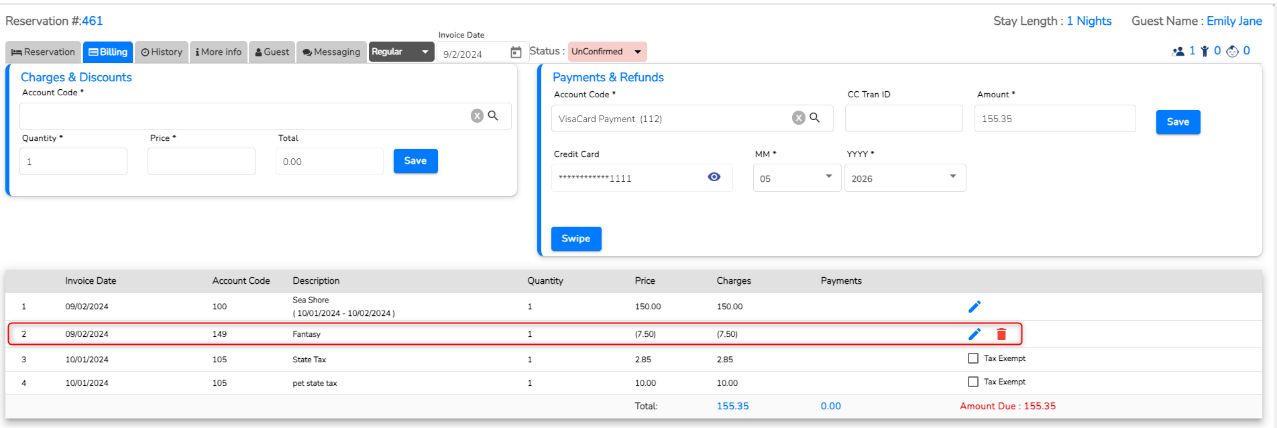
Task: Delete the Fantasy discount with trash icon
Action: (x=1001, y=334)
